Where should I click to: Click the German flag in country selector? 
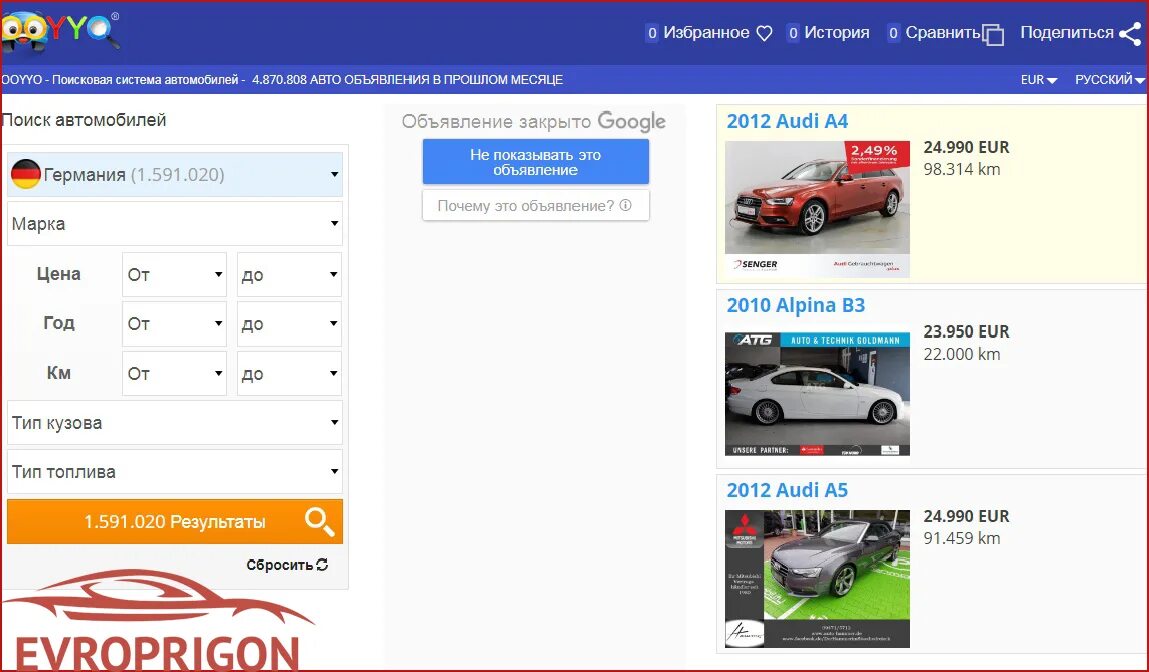26,174
